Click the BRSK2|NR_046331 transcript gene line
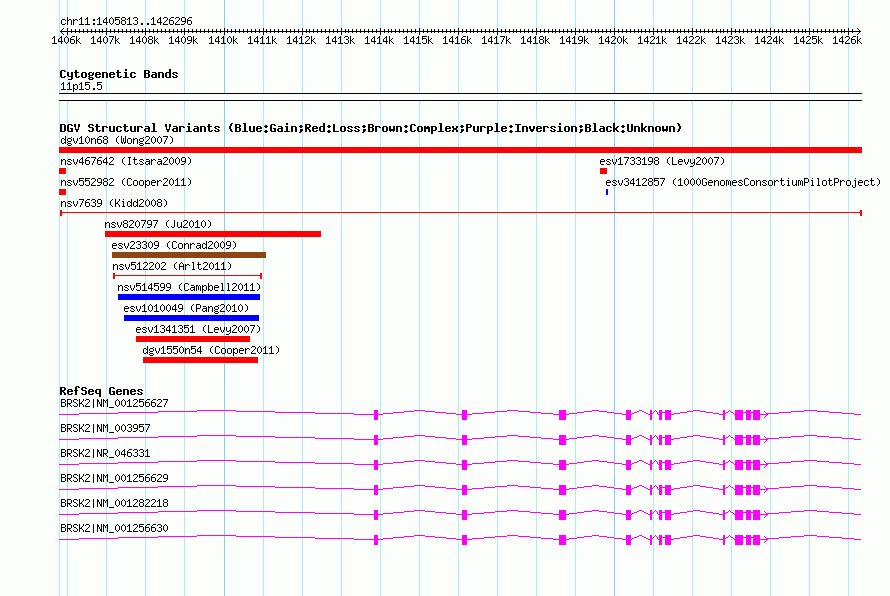Screen dimensions: 890x596 point(460,464)
